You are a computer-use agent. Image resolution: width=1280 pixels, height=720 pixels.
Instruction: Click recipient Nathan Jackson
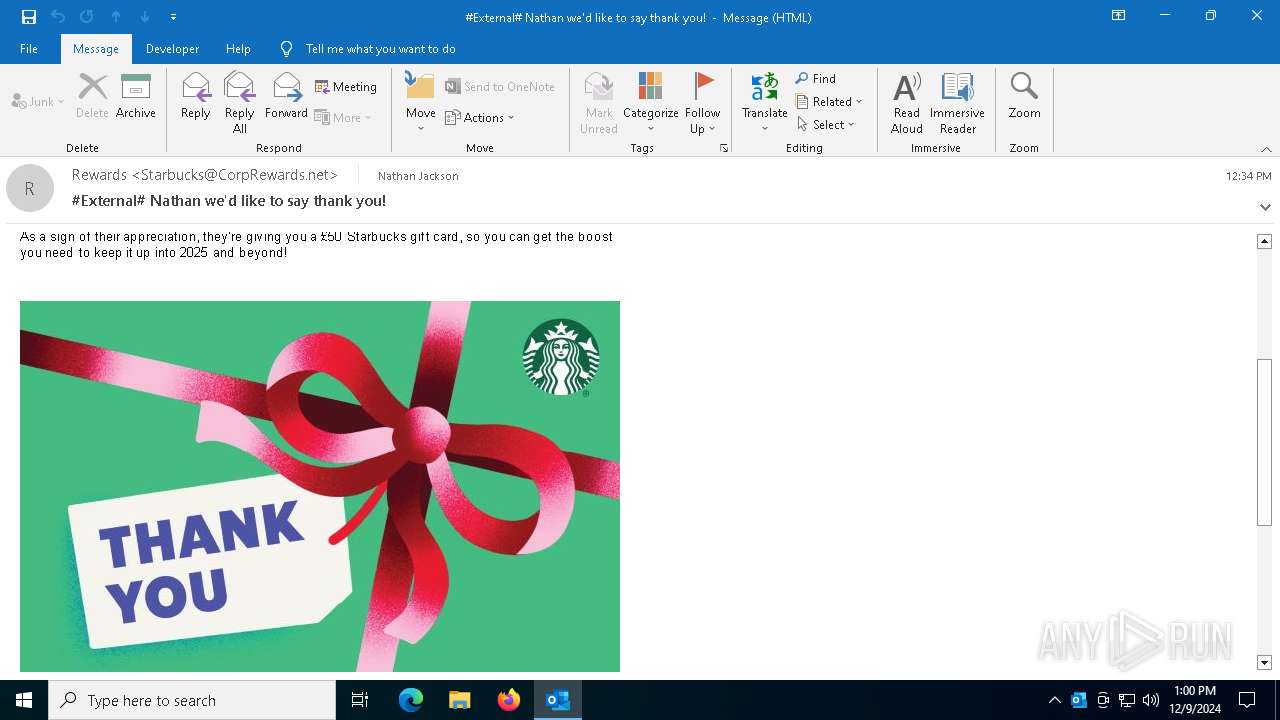coord(418,176)
